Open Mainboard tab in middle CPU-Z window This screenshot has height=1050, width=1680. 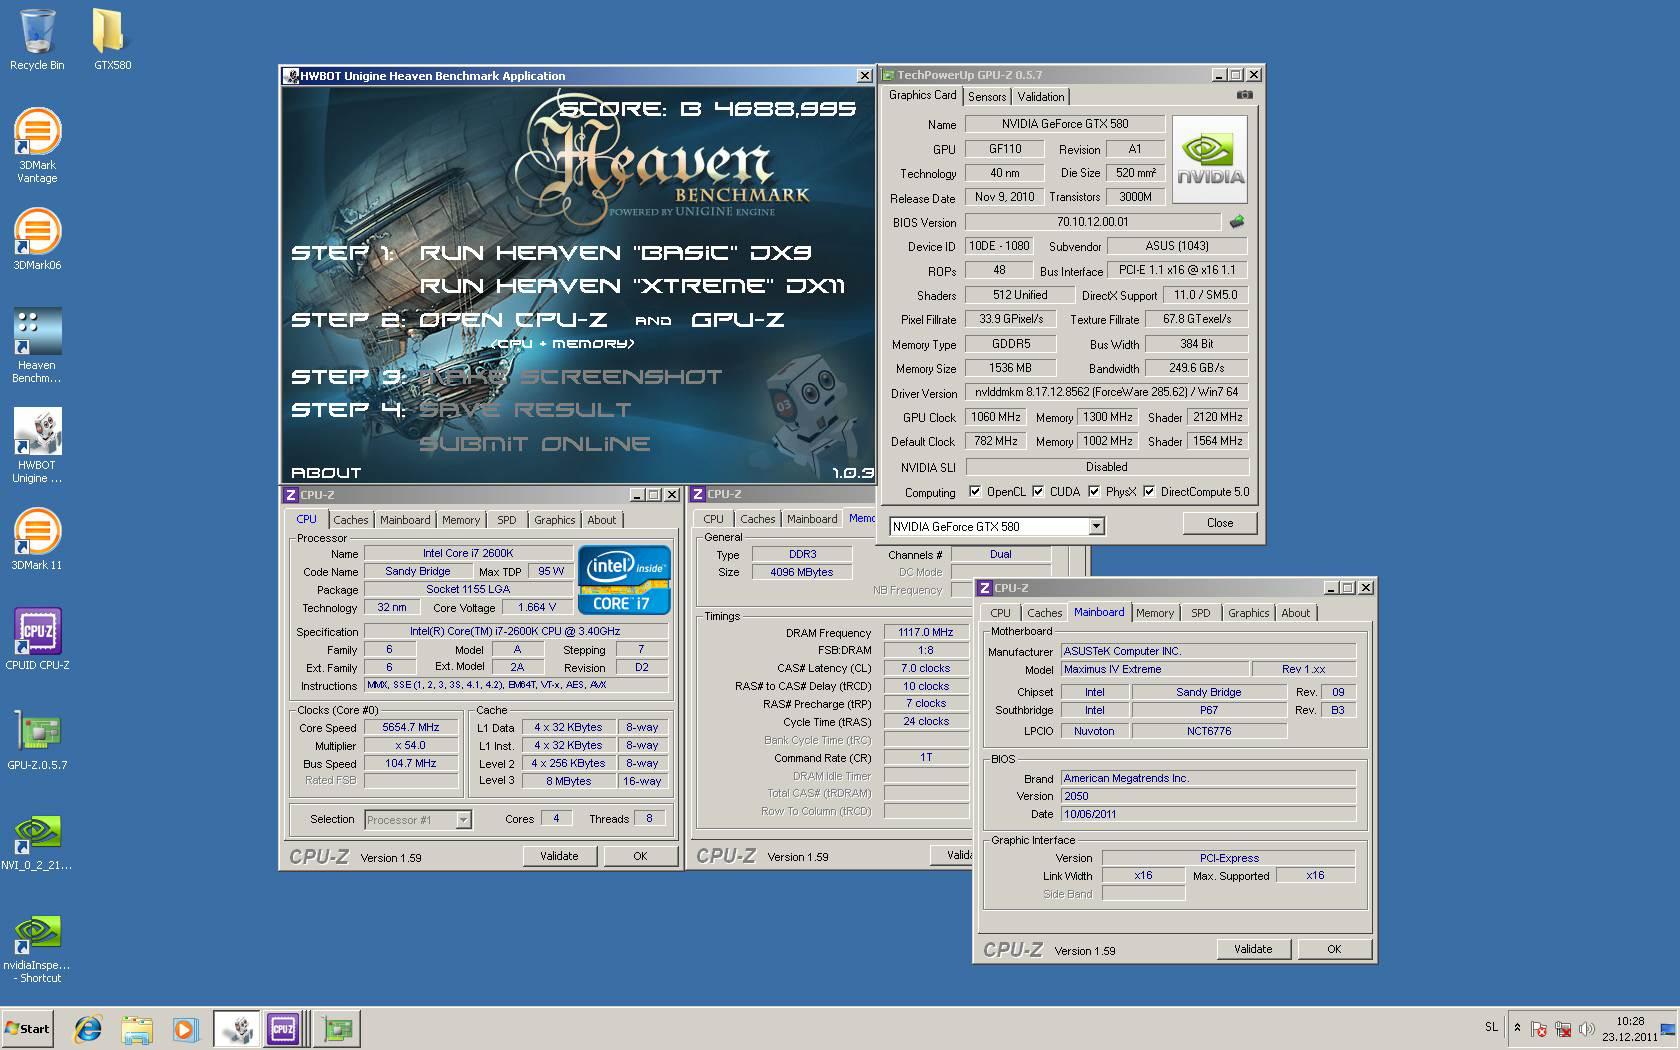tap(812, 519)
